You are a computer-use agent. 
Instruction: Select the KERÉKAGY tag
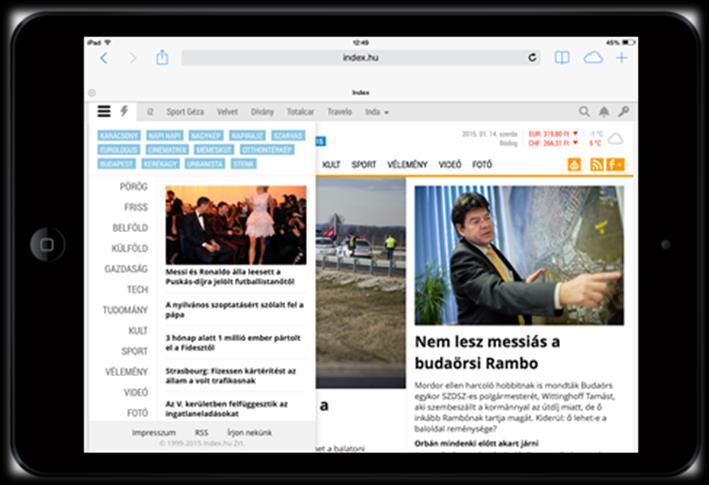160,164
